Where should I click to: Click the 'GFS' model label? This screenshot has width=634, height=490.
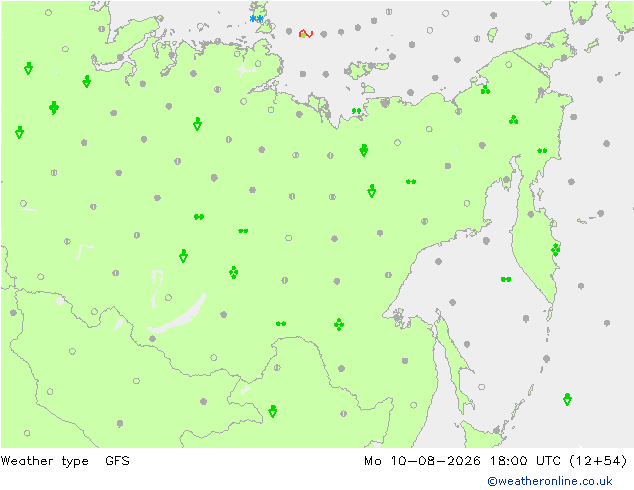pos(117,460)
